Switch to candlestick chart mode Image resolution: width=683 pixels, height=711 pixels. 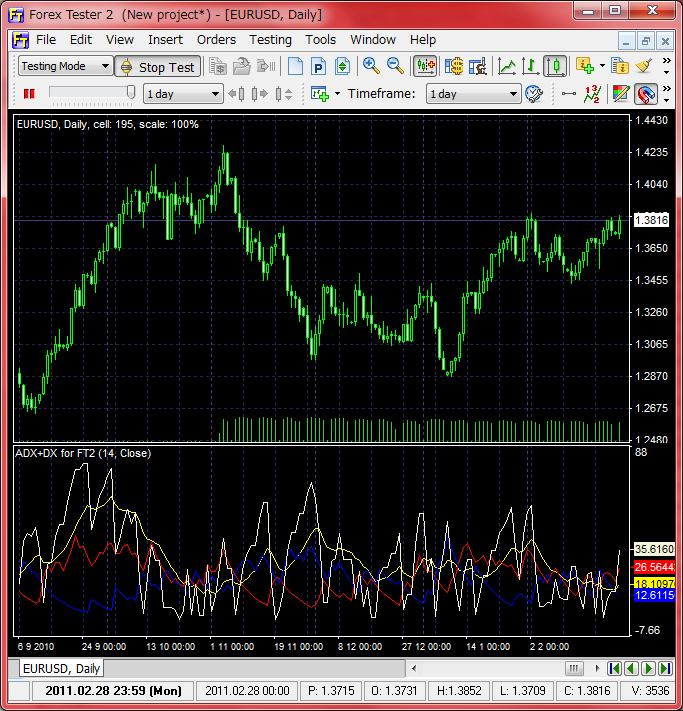point(555,67)
